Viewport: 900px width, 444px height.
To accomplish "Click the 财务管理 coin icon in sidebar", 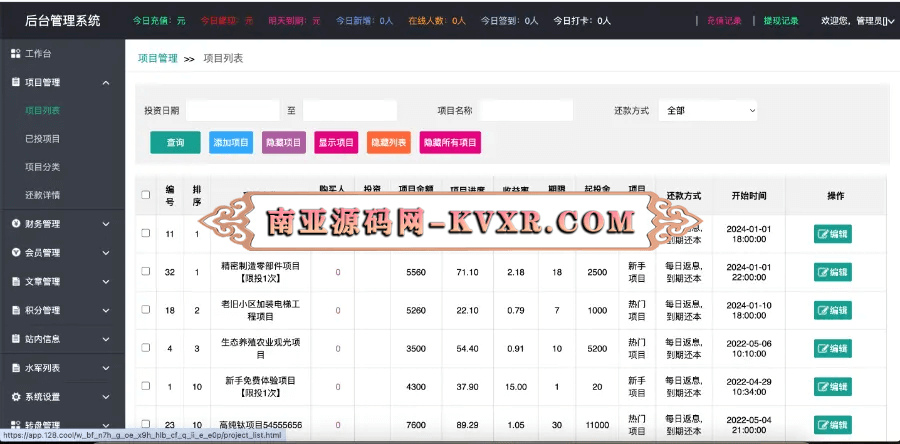I will (x=16, y=224).
